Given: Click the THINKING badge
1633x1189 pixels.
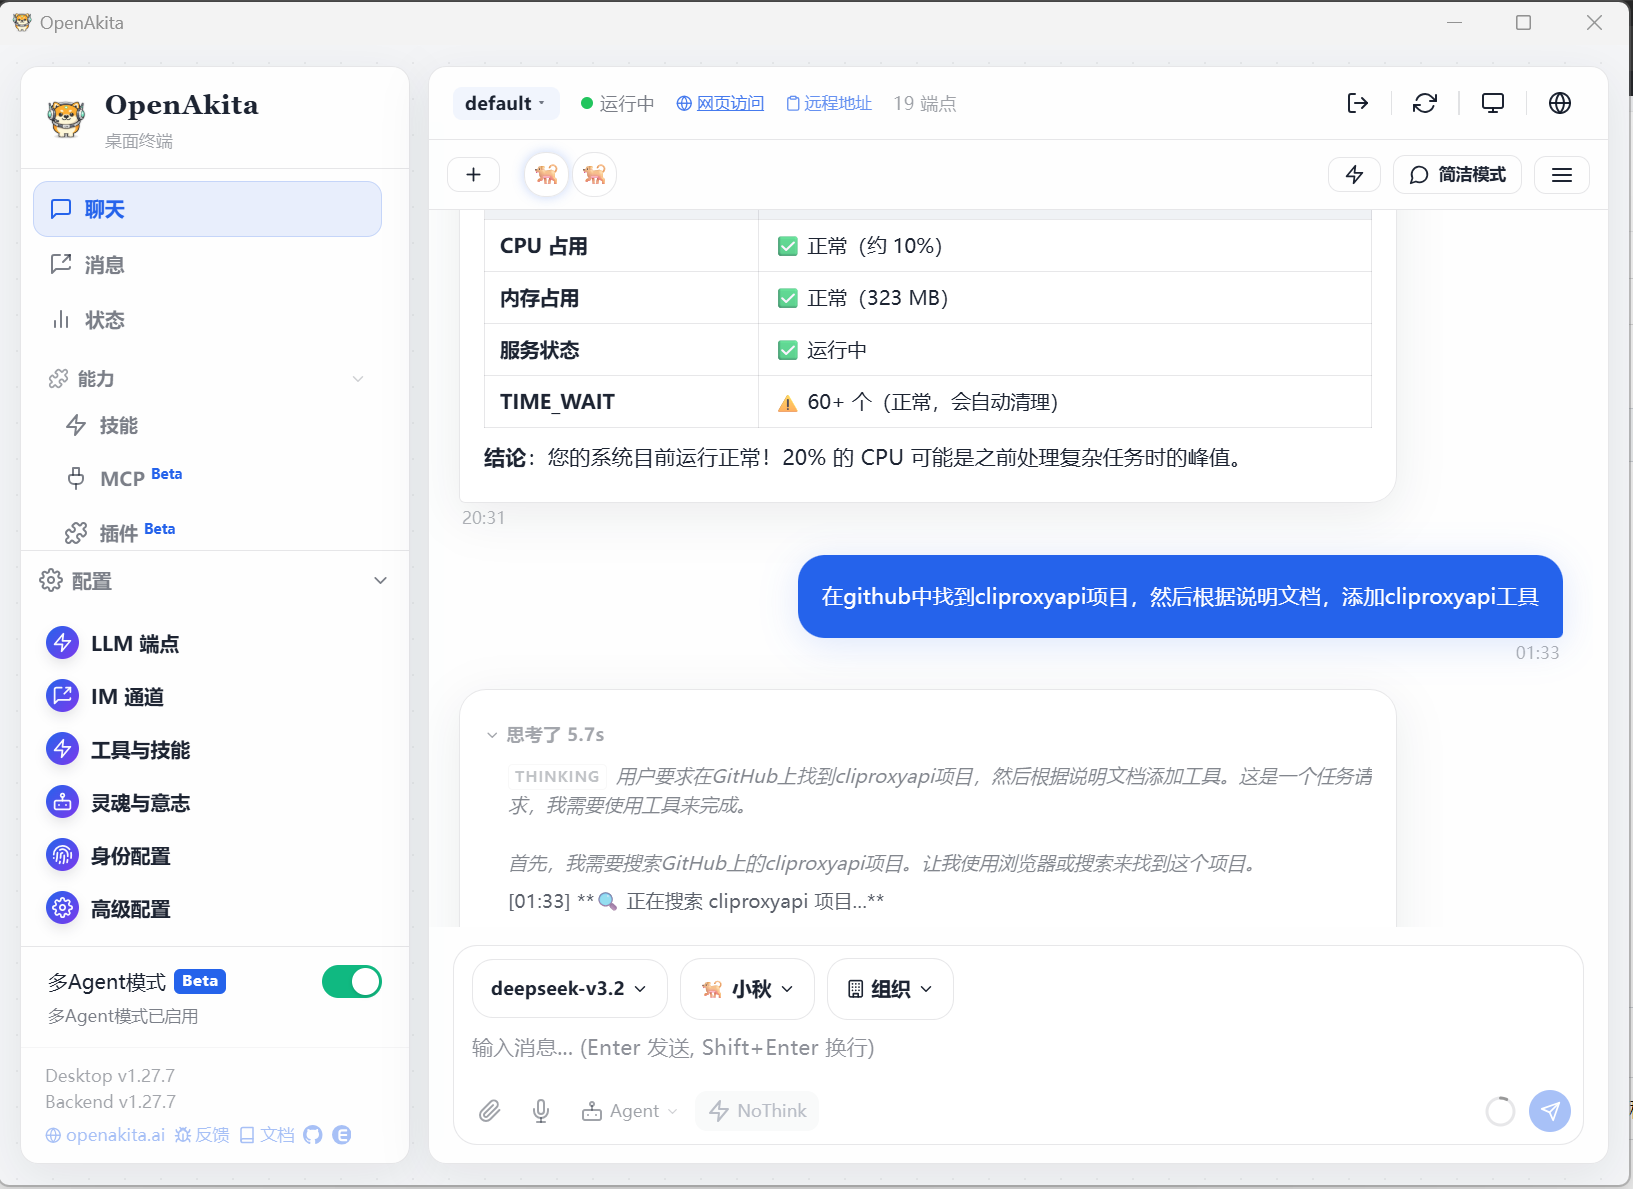Looking at the screenshot, I should click(557, 777).
